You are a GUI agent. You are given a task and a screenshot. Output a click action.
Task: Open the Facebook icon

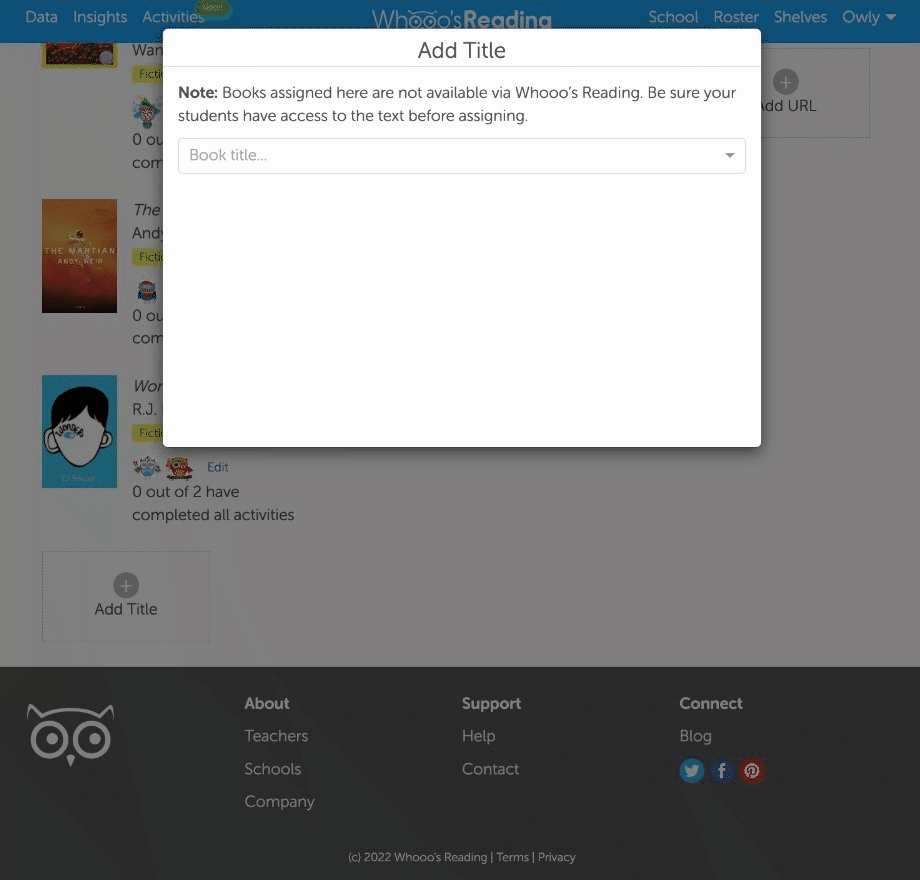722,770
